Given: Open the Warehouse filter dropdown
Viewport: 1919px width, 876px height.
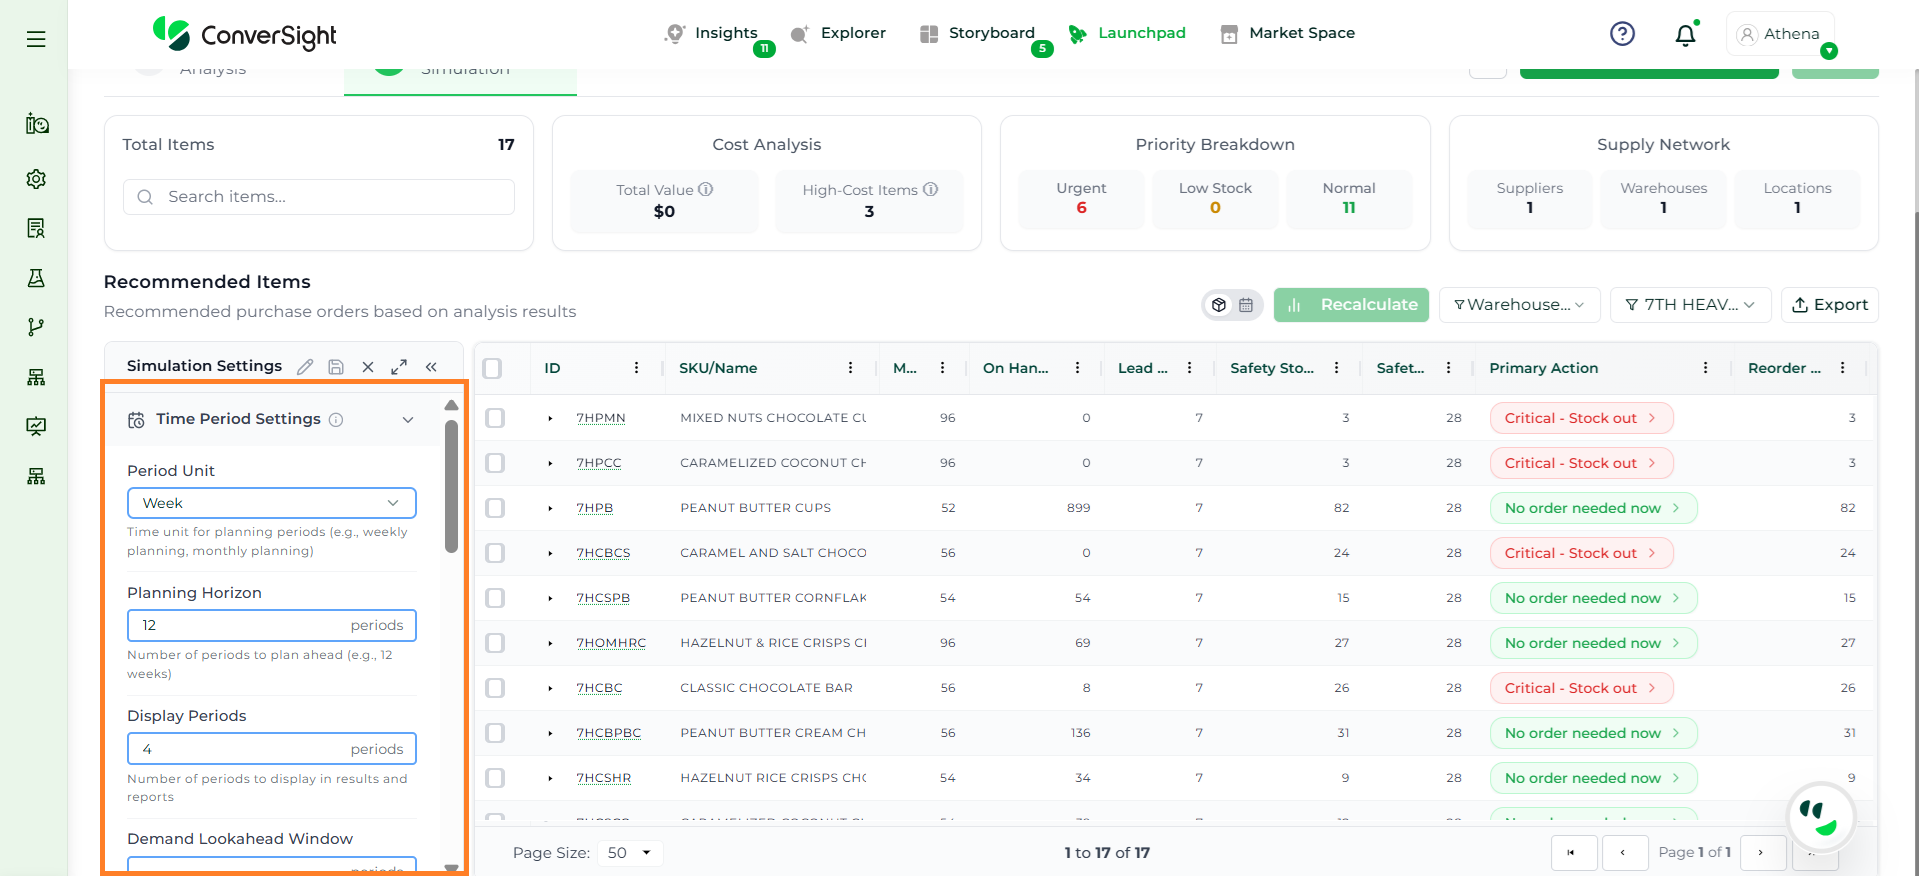Looking at the screenshot, I should point(1519,305).
